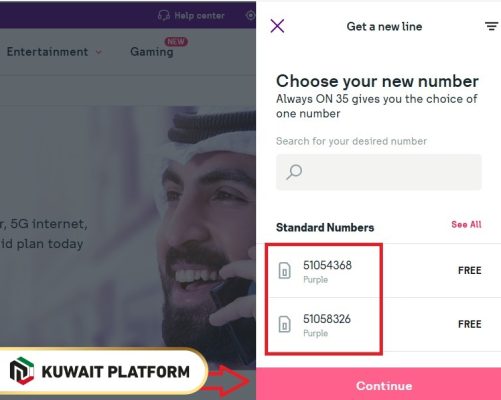The image size is (501, 400).
Task: Click SIM card icon beside 51054368
Action: pos(285,270)
